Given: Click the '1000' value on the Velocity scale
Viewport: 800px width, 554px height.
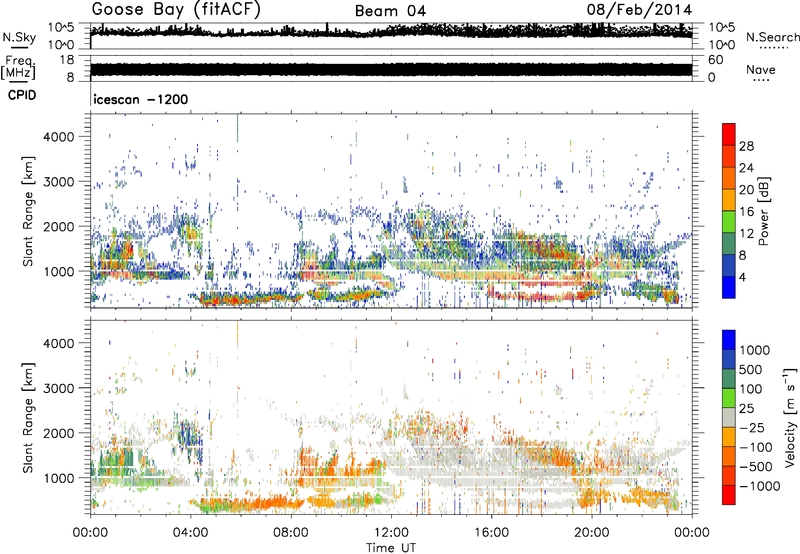Looking at the screenshot, I should (x=755, y=350).
